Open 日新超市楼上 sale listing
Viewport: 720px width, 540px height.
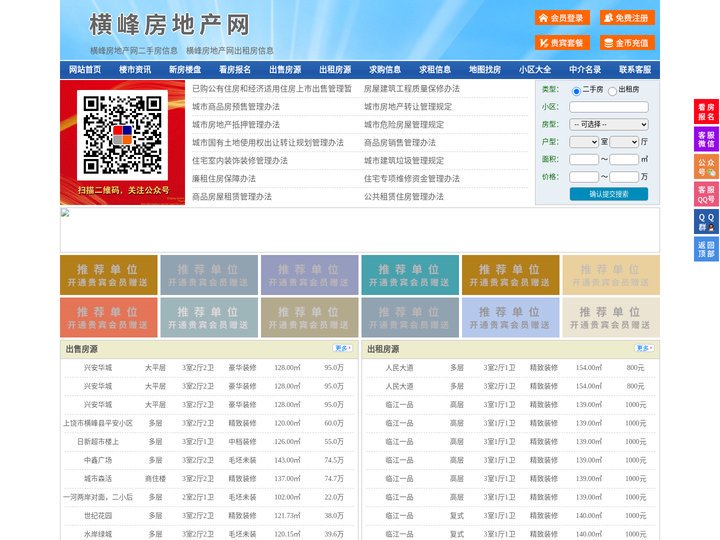coord(98,442)
